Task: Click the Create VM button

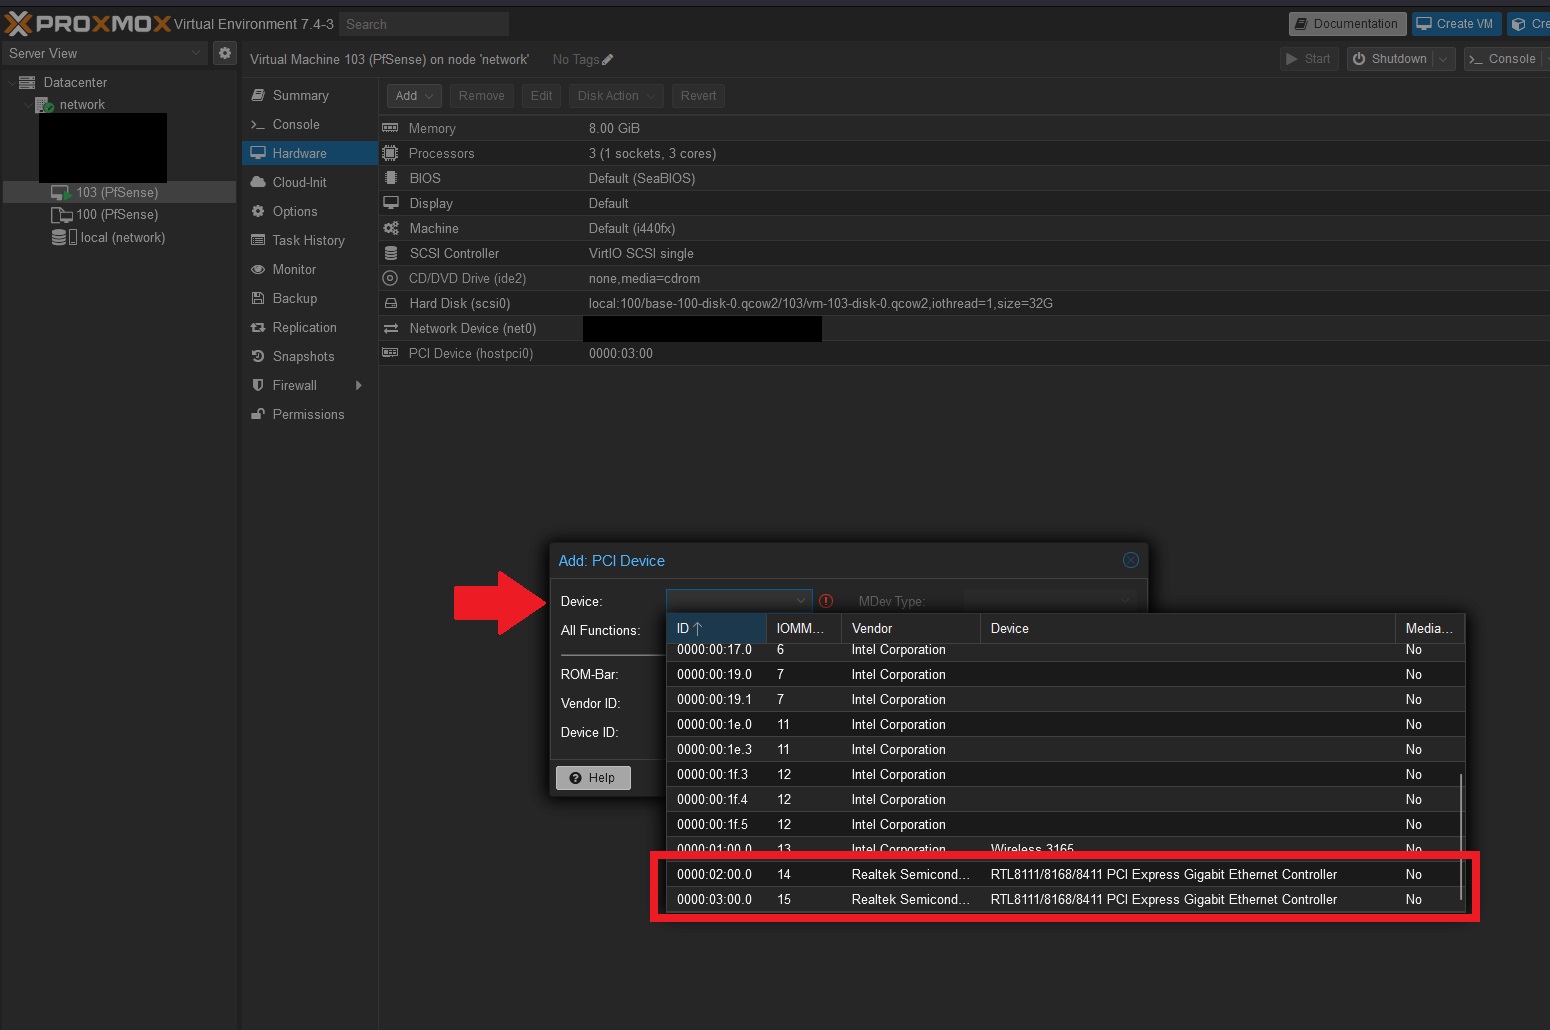Action: [1457, 24]
